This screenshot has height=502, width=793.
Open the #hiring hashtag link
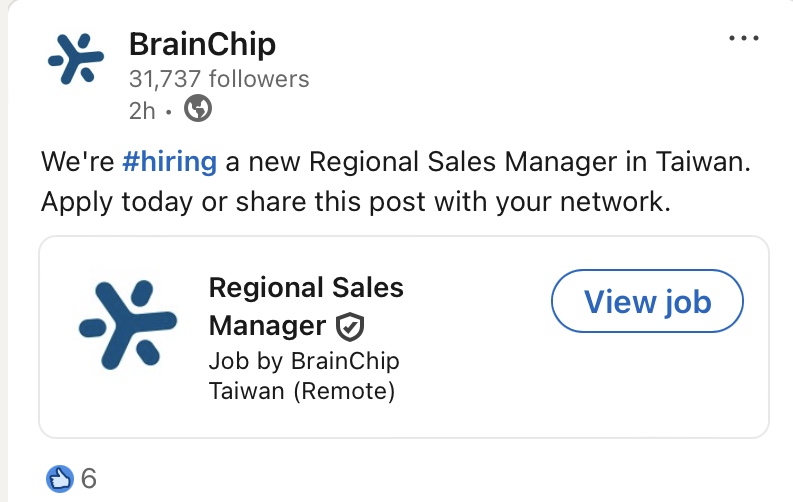click(x=169, y=161)
